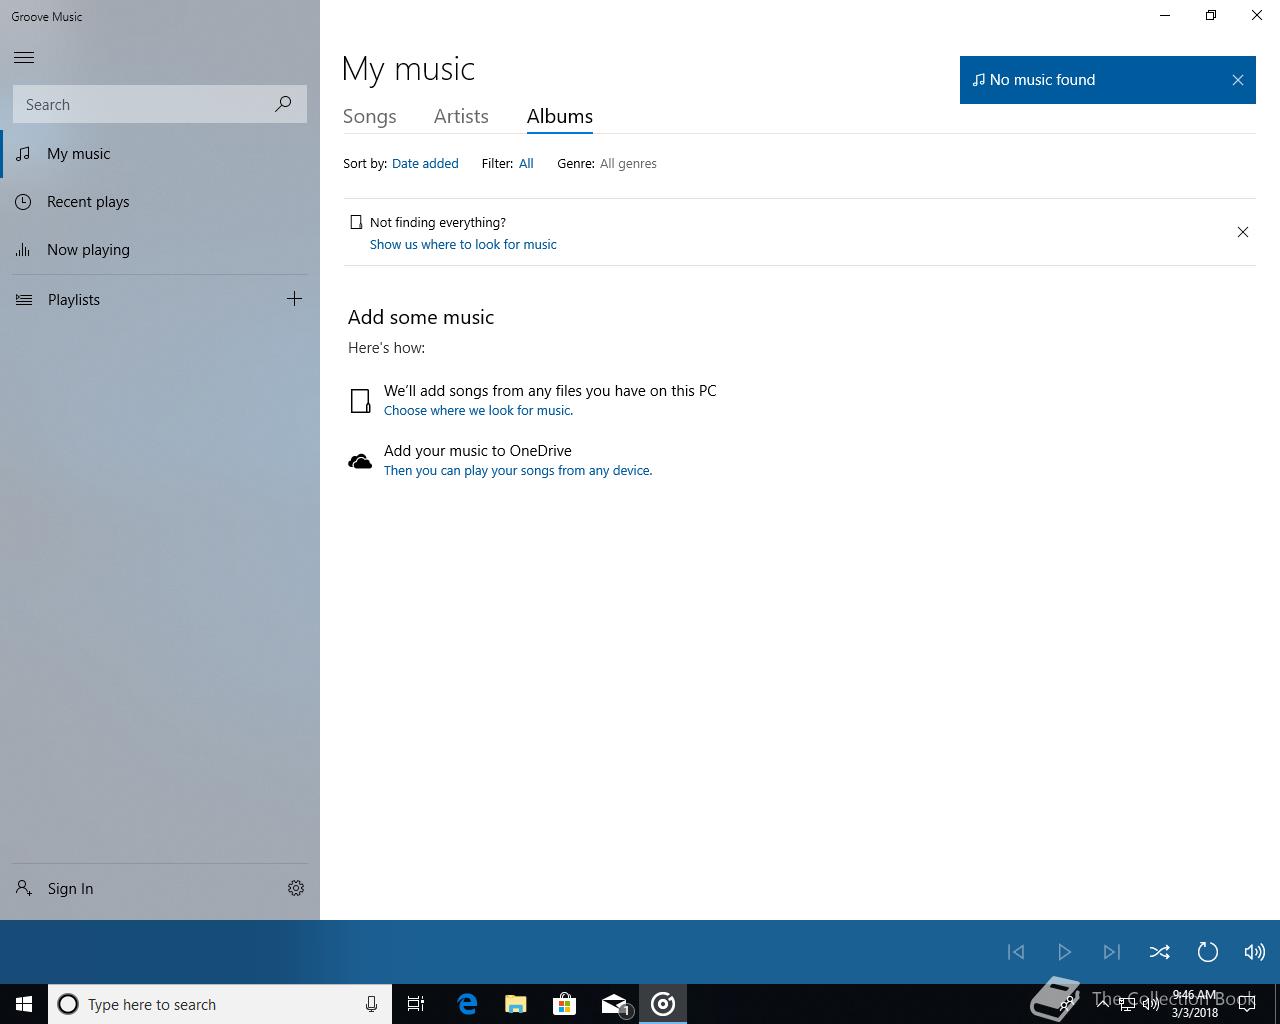1280x1024 pixels.
Task: Toggle shuffle playback
Action: [1159, 952]
